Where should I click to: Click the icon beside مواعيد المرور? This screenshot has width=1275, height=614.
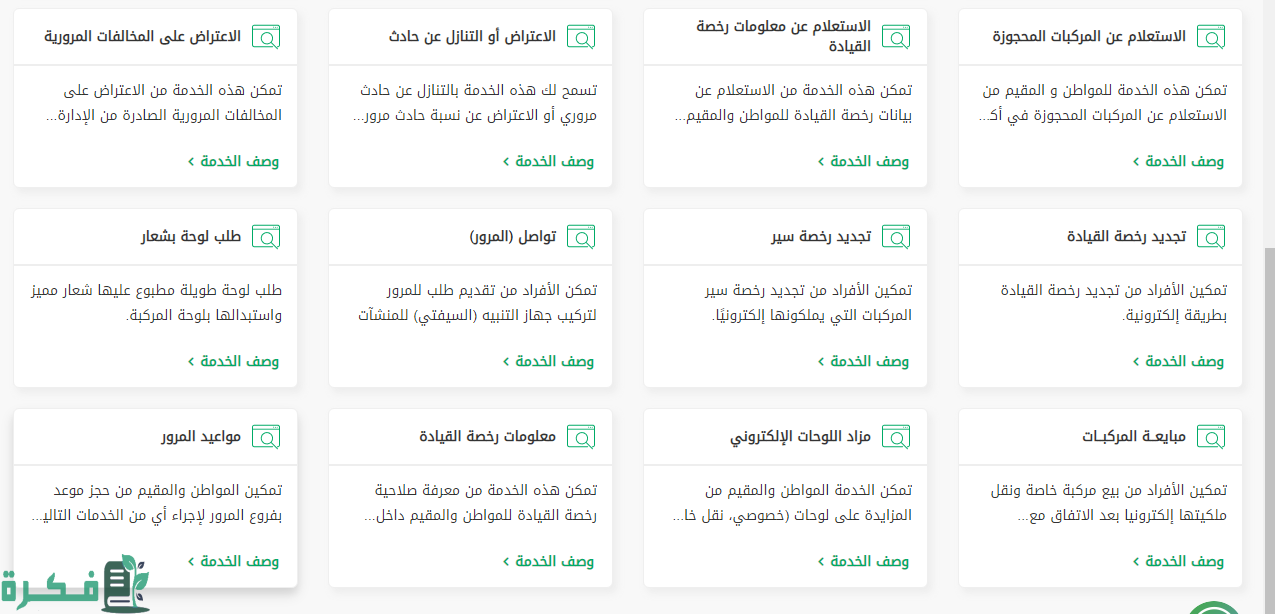(x=266, y=437)
